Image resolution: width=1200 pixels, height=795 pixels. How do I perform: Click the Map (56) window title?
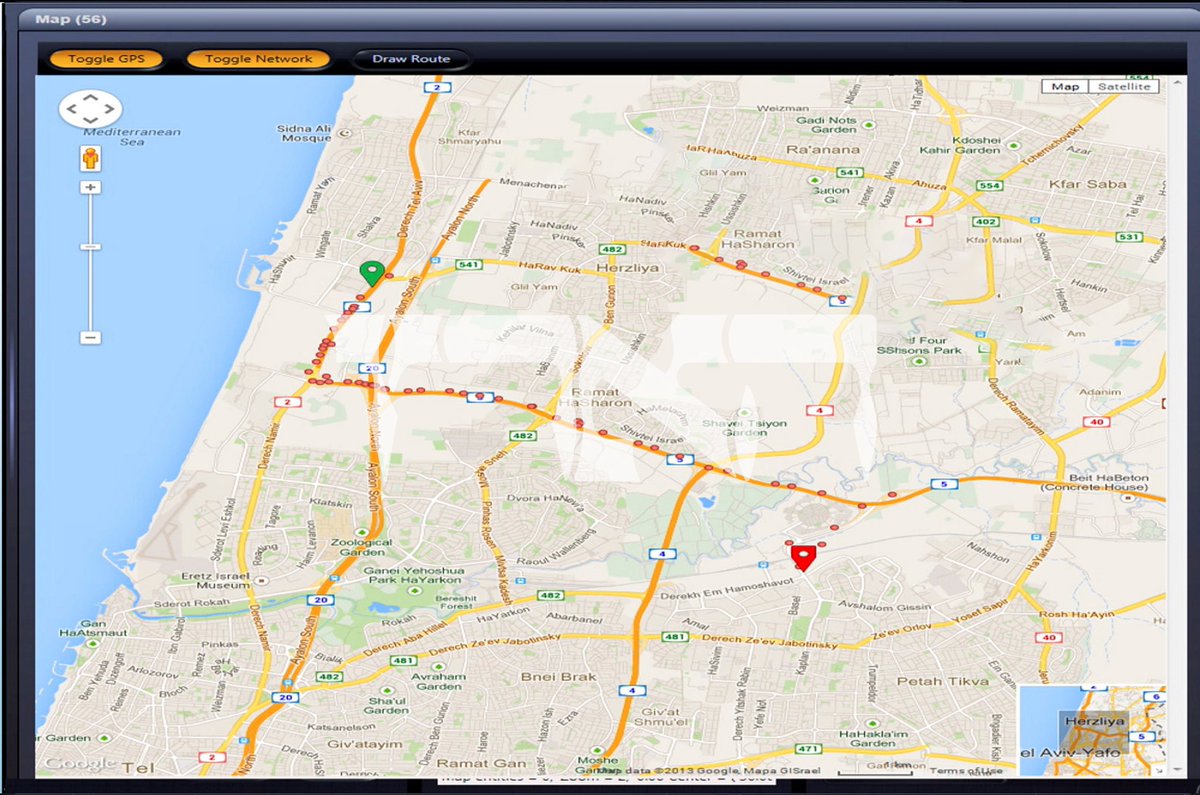point(71,19)
